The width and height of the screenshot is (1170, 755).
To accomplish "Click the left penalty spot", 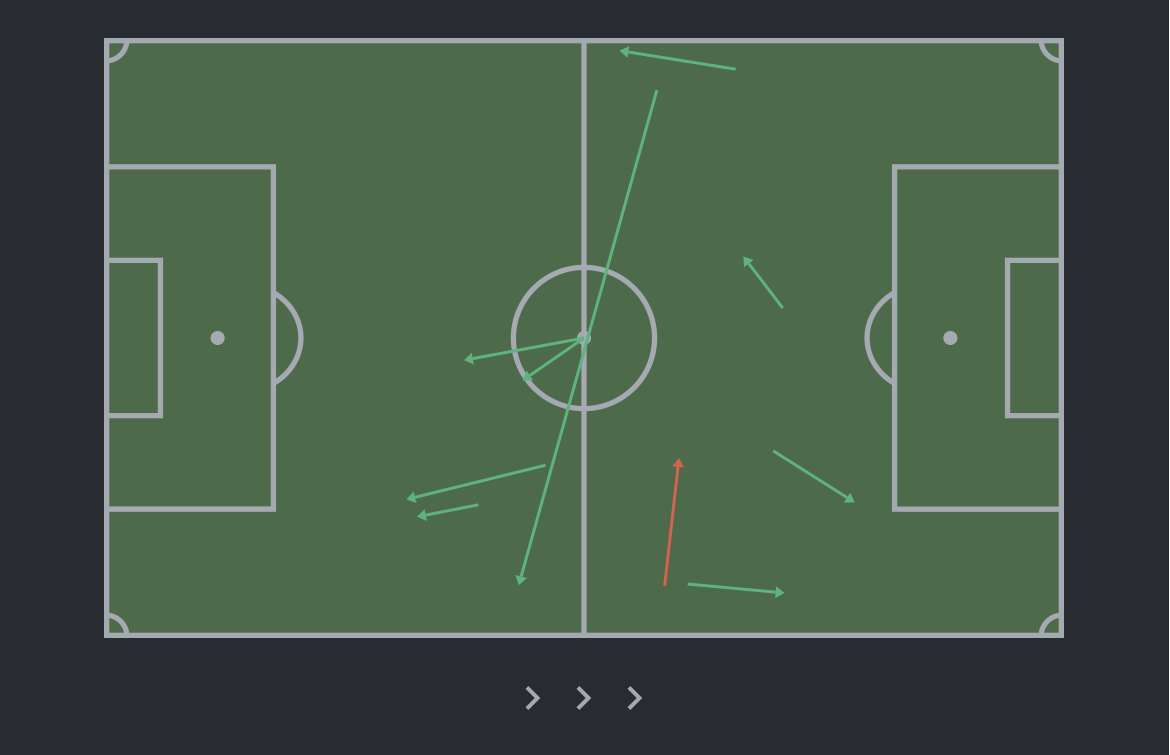I will (x=217, y=338).
